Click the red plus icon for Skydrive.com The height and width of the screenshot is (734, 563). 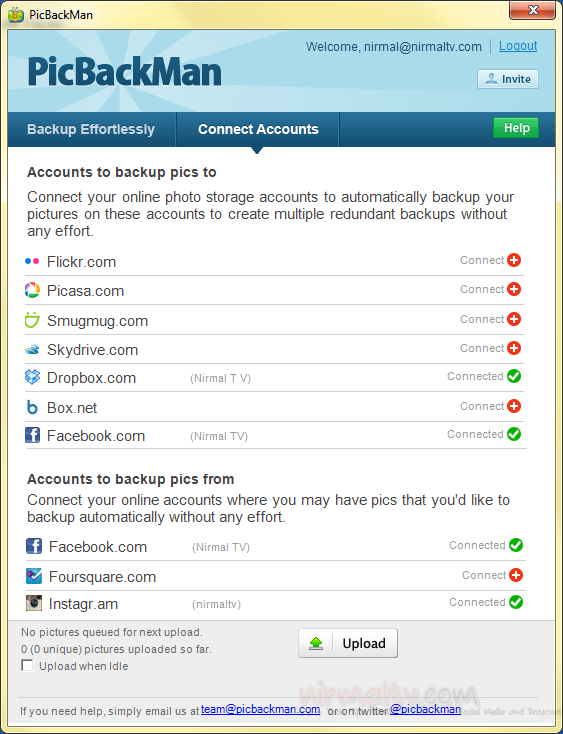tap(514, 348)
